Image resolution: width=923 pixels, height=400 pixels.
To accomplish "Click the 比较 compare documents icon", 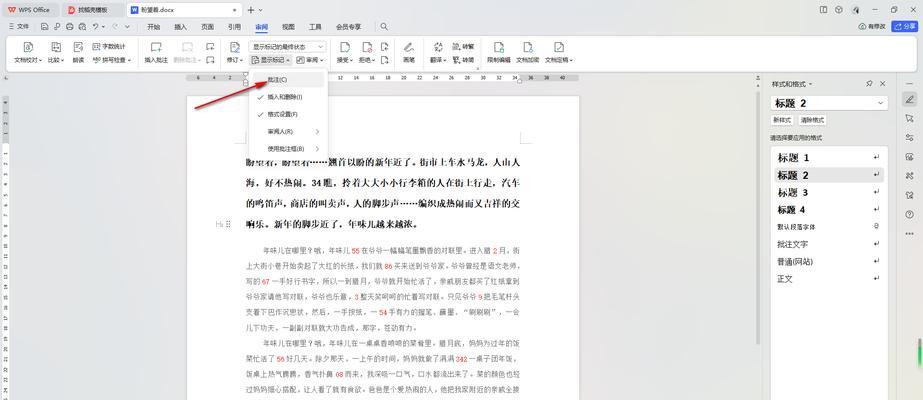I will pyautogui.click(x=56, y=48).
